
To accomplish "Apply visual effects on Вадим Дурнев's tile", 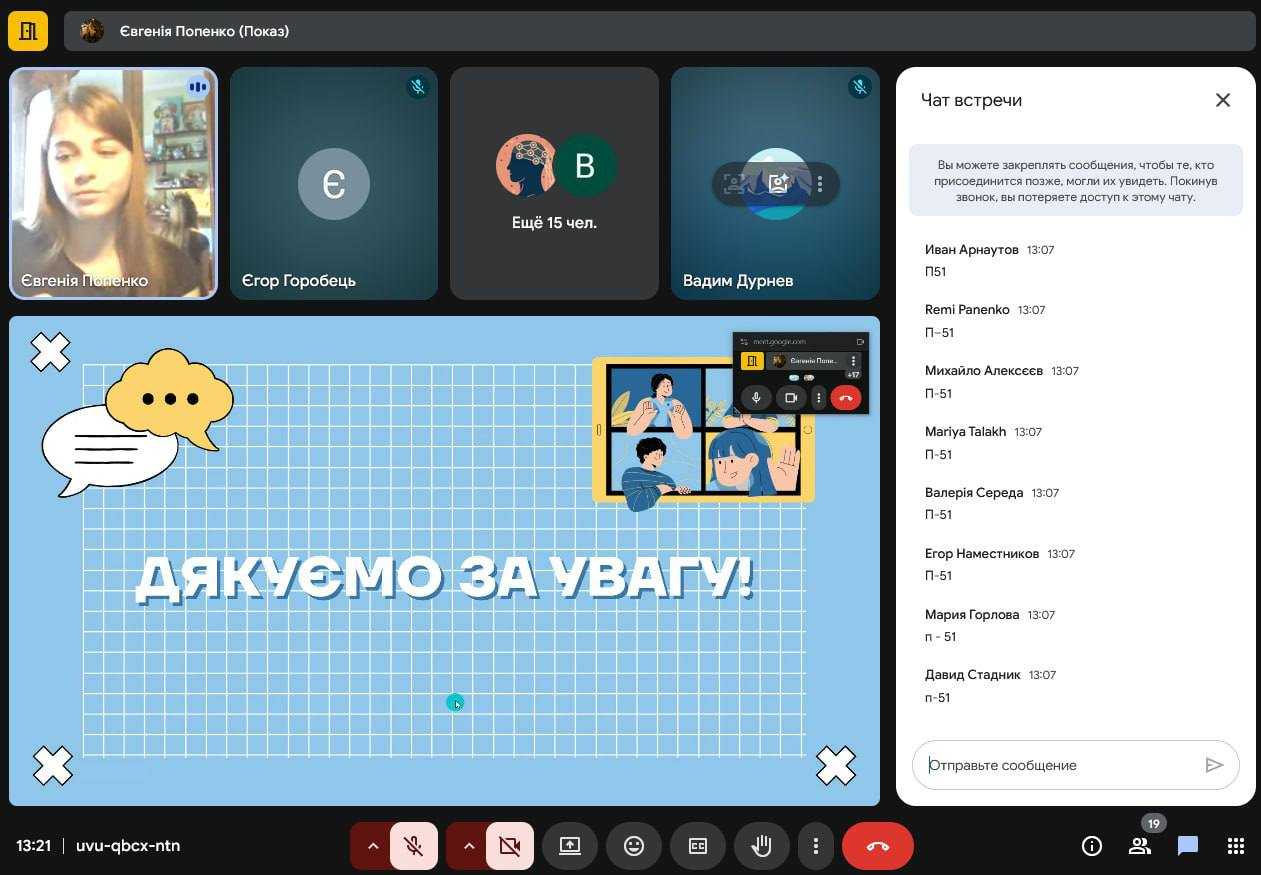I will (x=778, y=184).
